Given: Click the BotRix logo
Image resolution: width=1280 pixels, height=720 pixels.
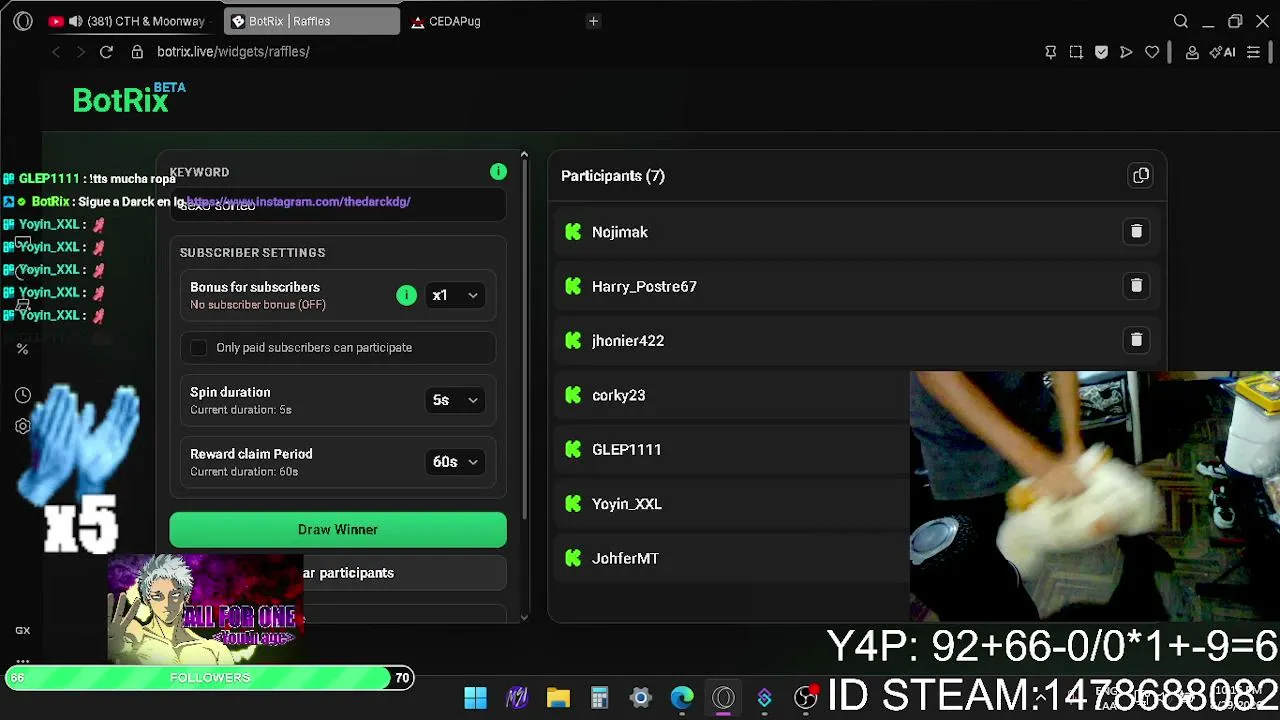Looking at the screenshot, I should click(x=129, y=99).
